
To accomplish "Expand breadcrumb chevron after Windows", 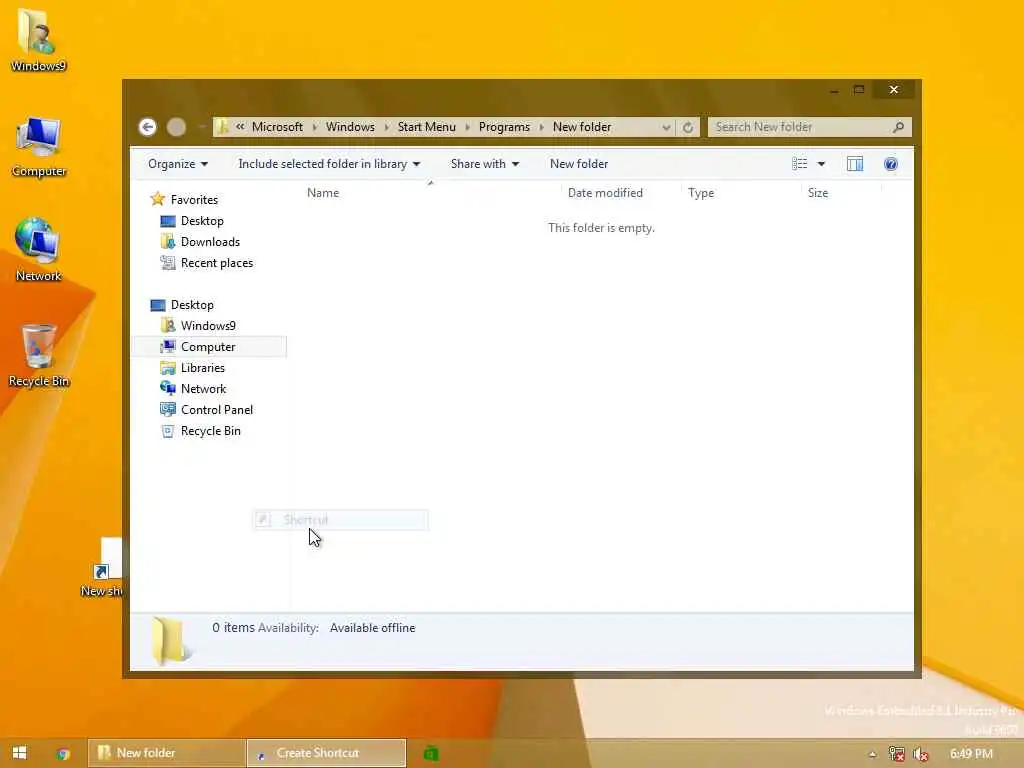I will (387, 127).
